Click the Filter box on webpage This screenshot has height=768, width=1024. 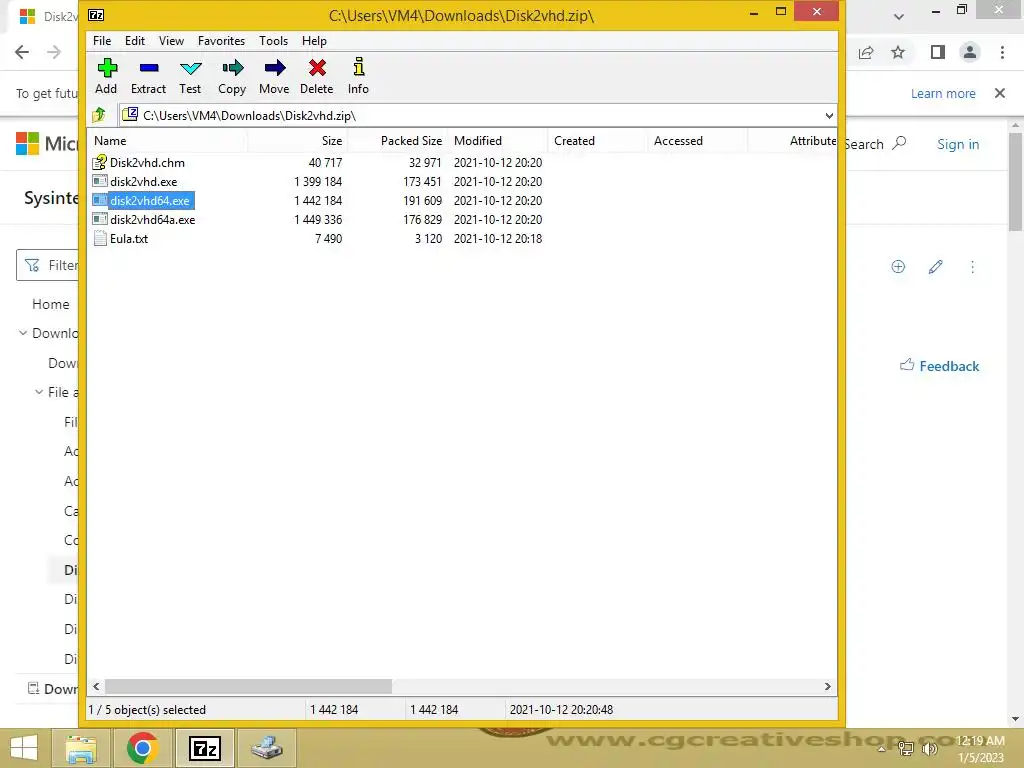(x=47, y=265)
